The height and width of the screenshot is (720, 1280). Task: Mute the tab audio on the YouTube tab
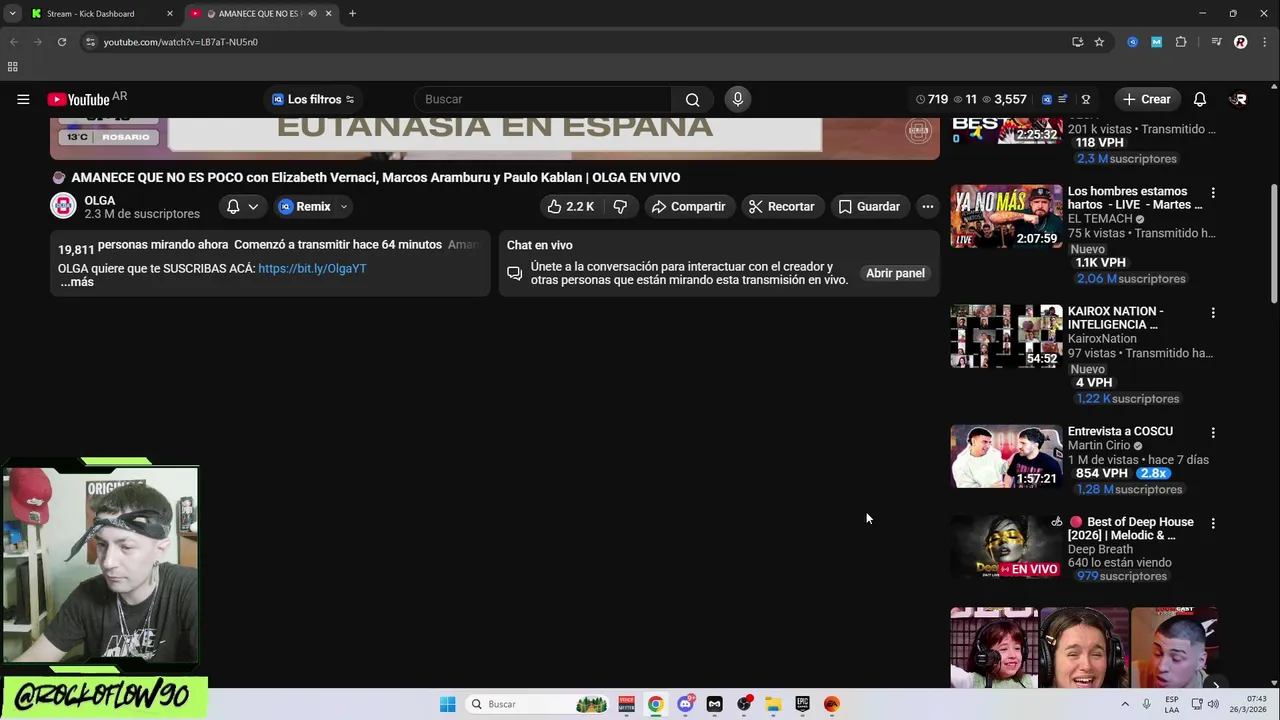coord(312,13)
